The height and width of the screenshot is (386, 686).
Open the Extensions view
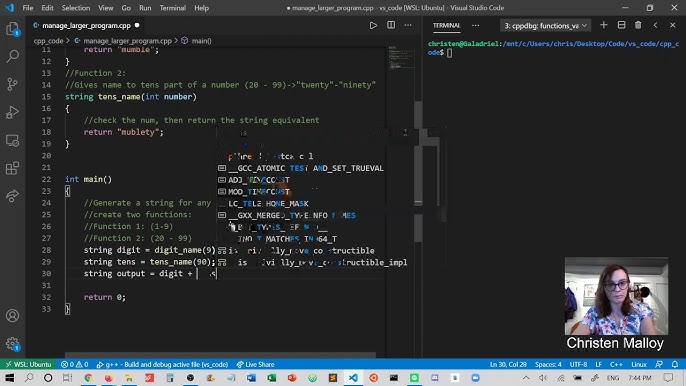coord(13,168)
